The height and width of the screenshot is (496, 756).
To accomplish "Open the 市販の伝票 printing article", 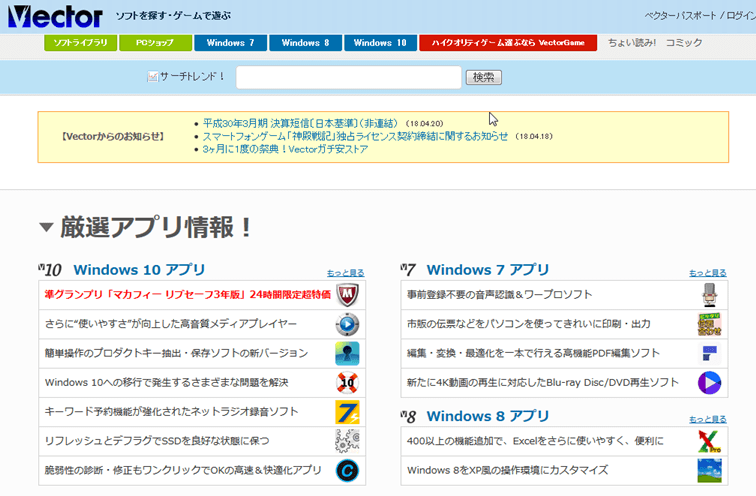I will 528,324.
